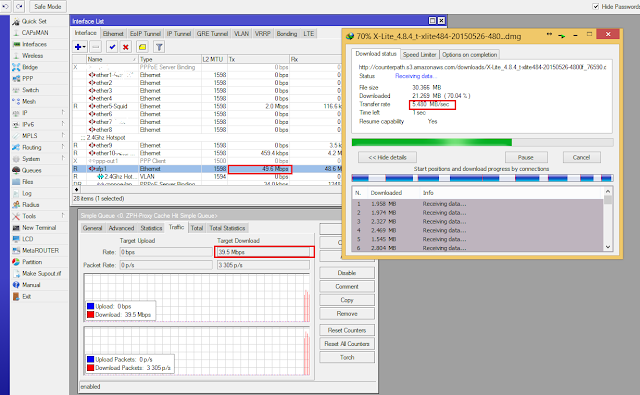This screenshot has width=640, height=395.
Task: Switch to the EoIP Tunnel tab
Action: 145,33
